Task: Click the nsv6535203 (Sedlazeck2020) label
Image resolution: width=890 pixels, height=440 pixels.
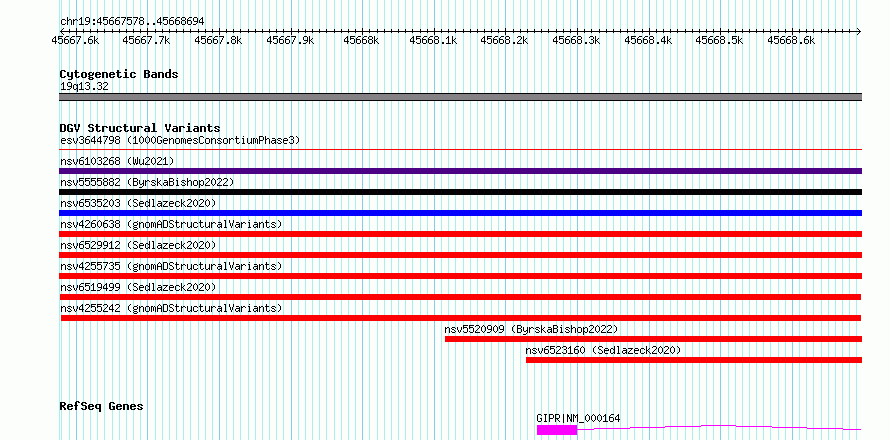Action: click(x=138, y=203)
